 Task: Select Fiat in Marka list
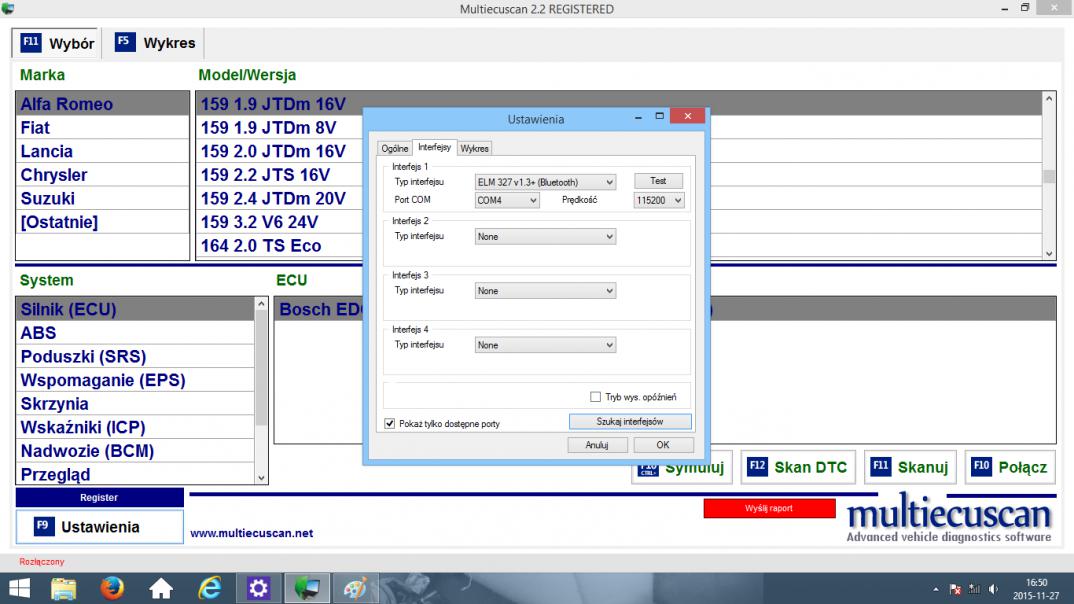pos(103,128)
